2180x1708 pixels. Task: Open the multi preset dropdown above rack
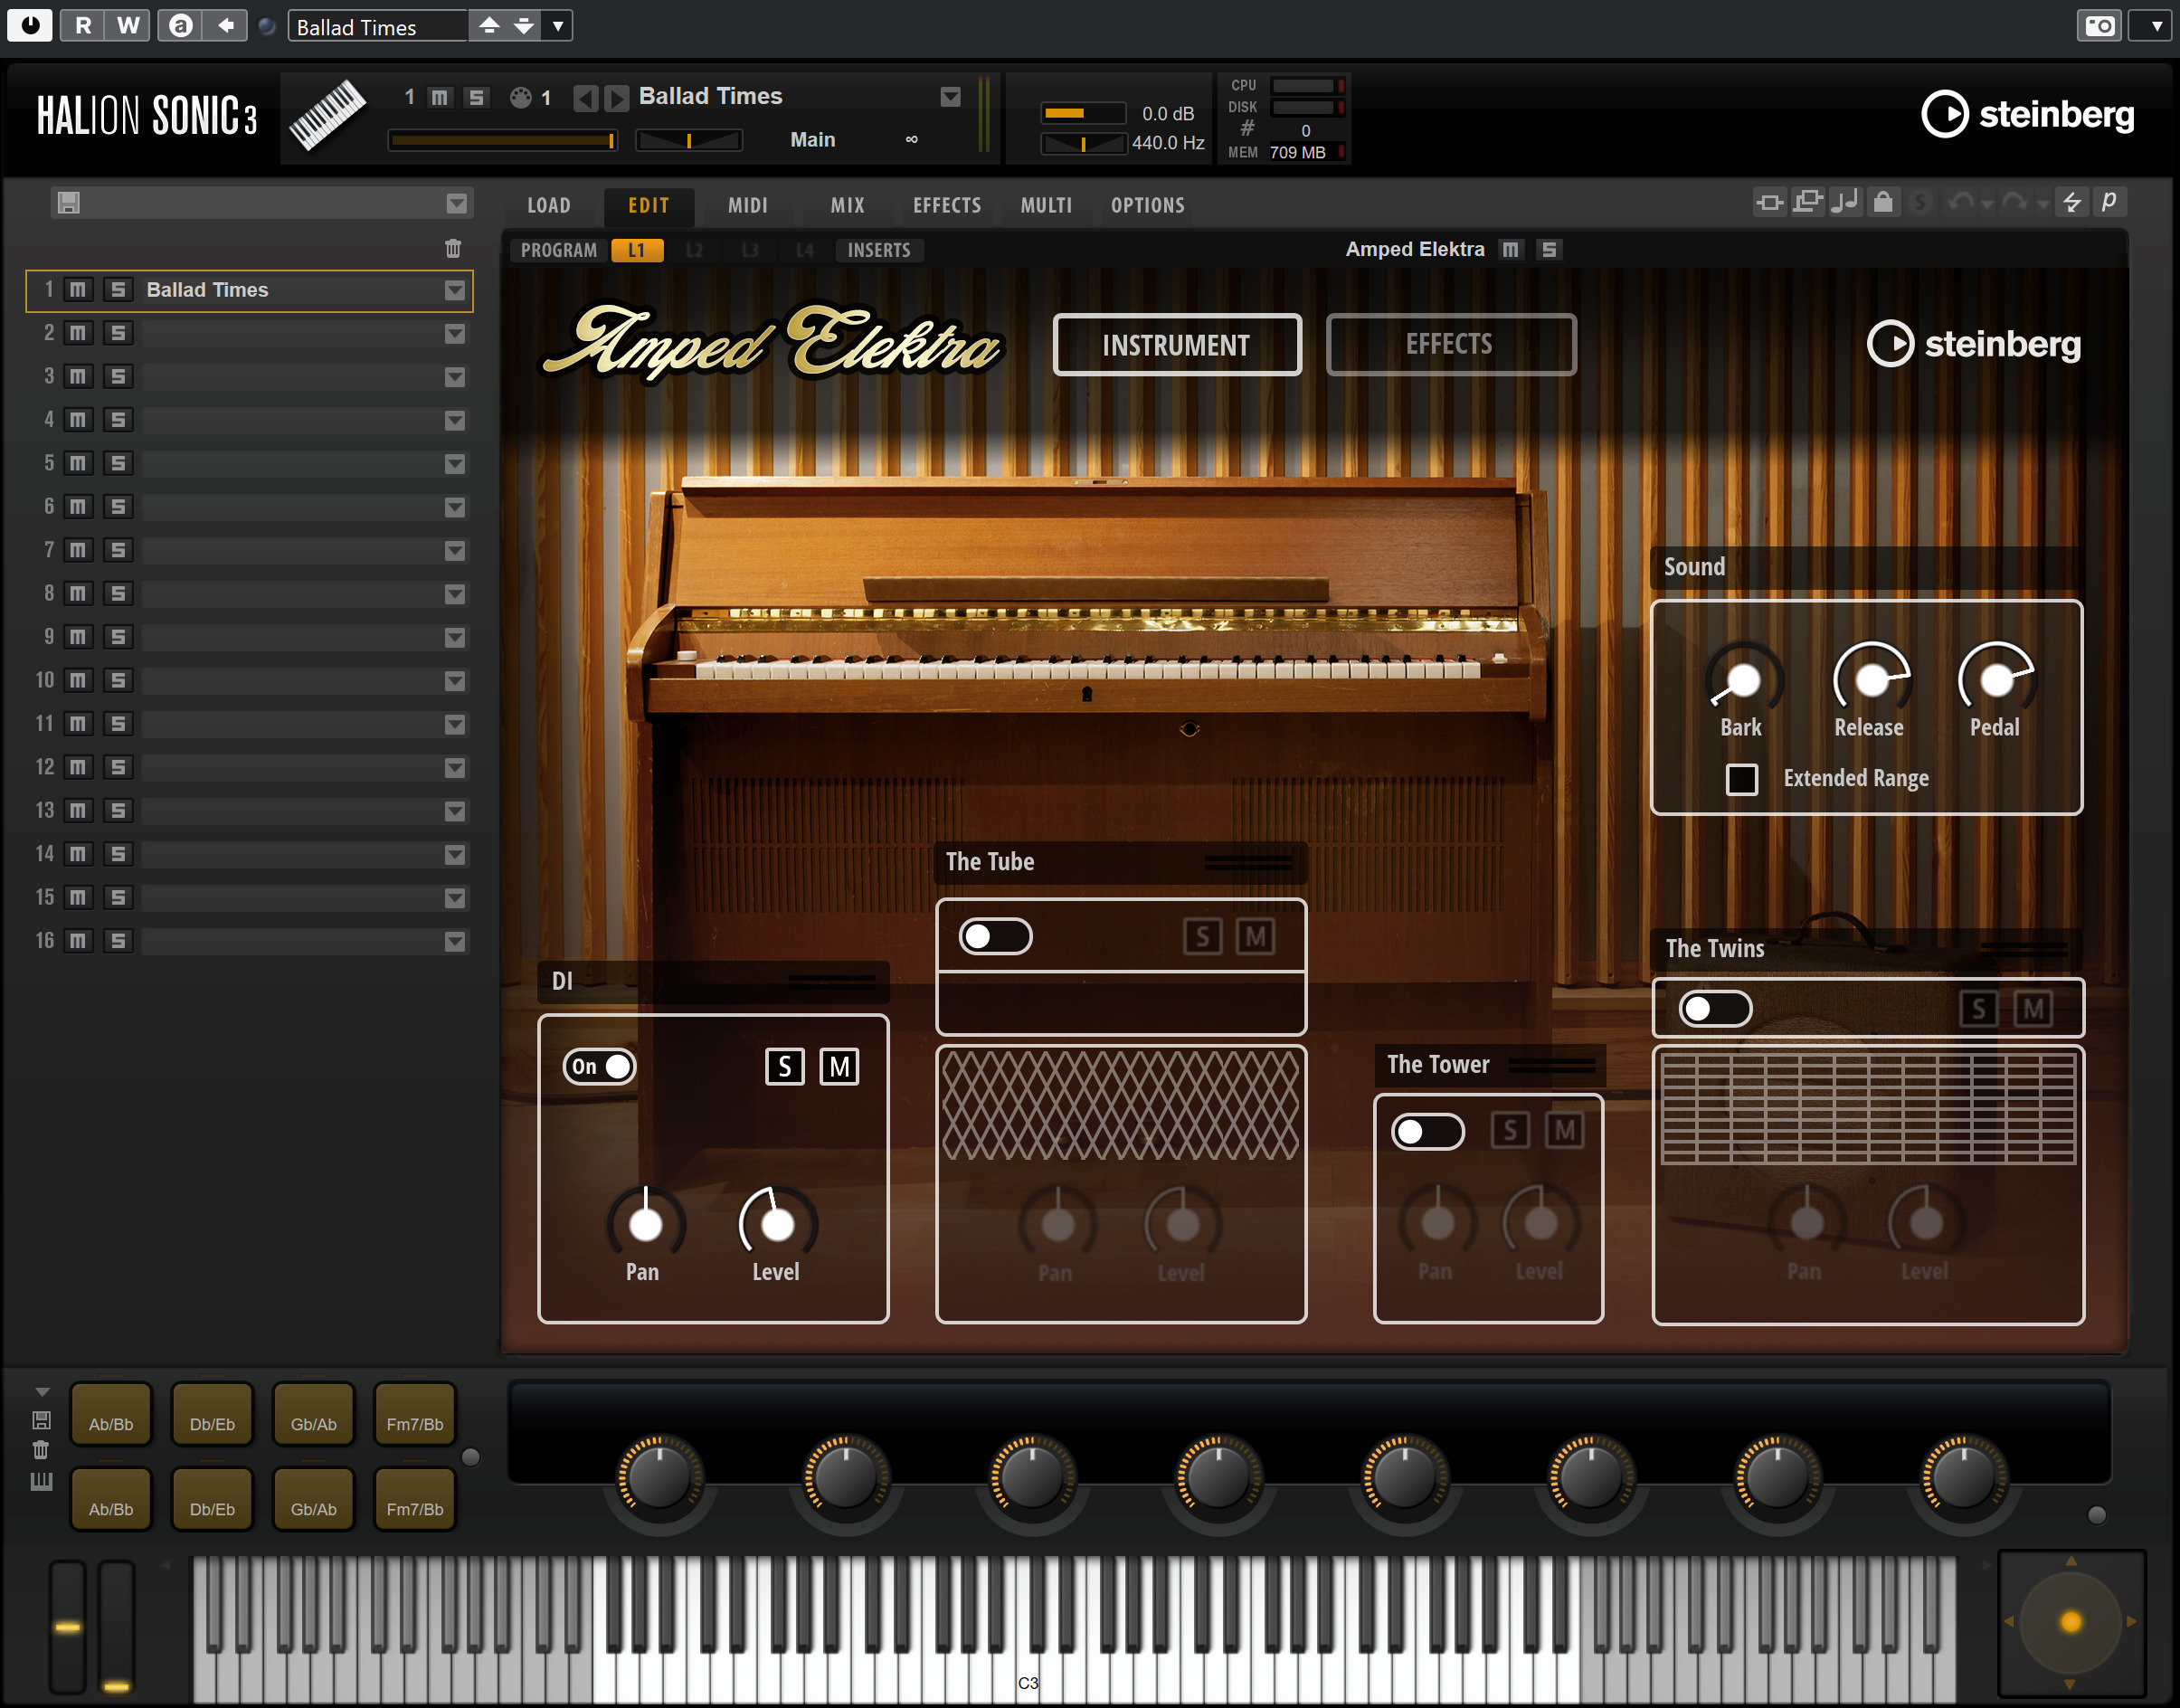click(457, 203)
